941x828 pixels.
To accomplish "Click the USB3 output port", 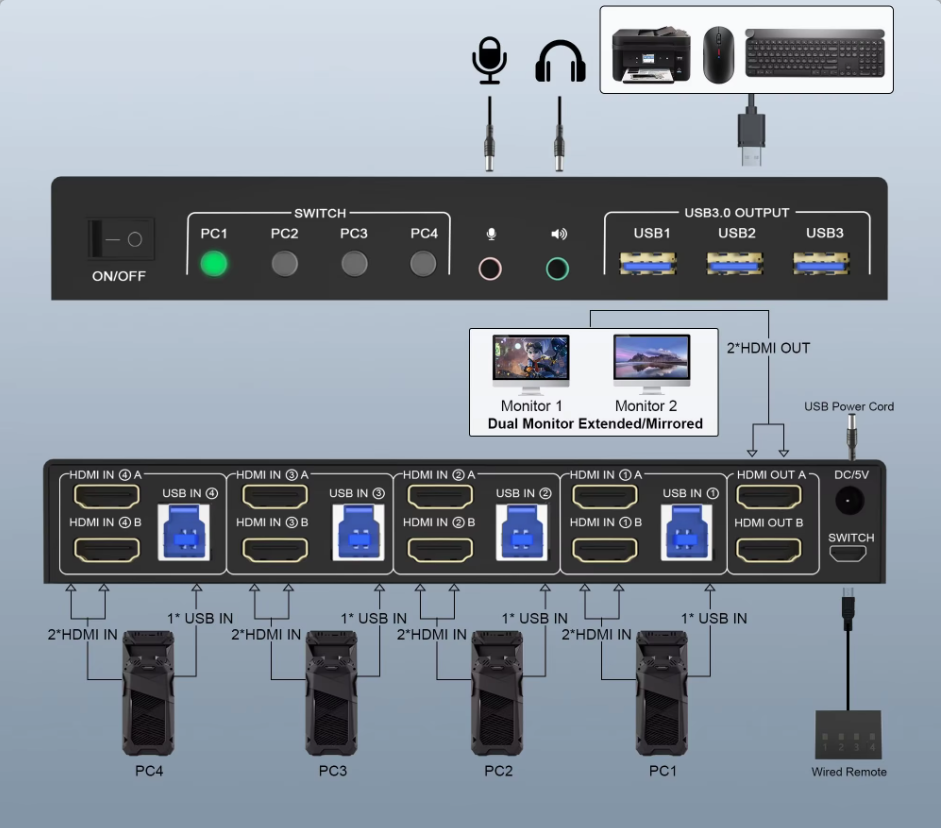I will pyautogui.click(x=823, y=264).
